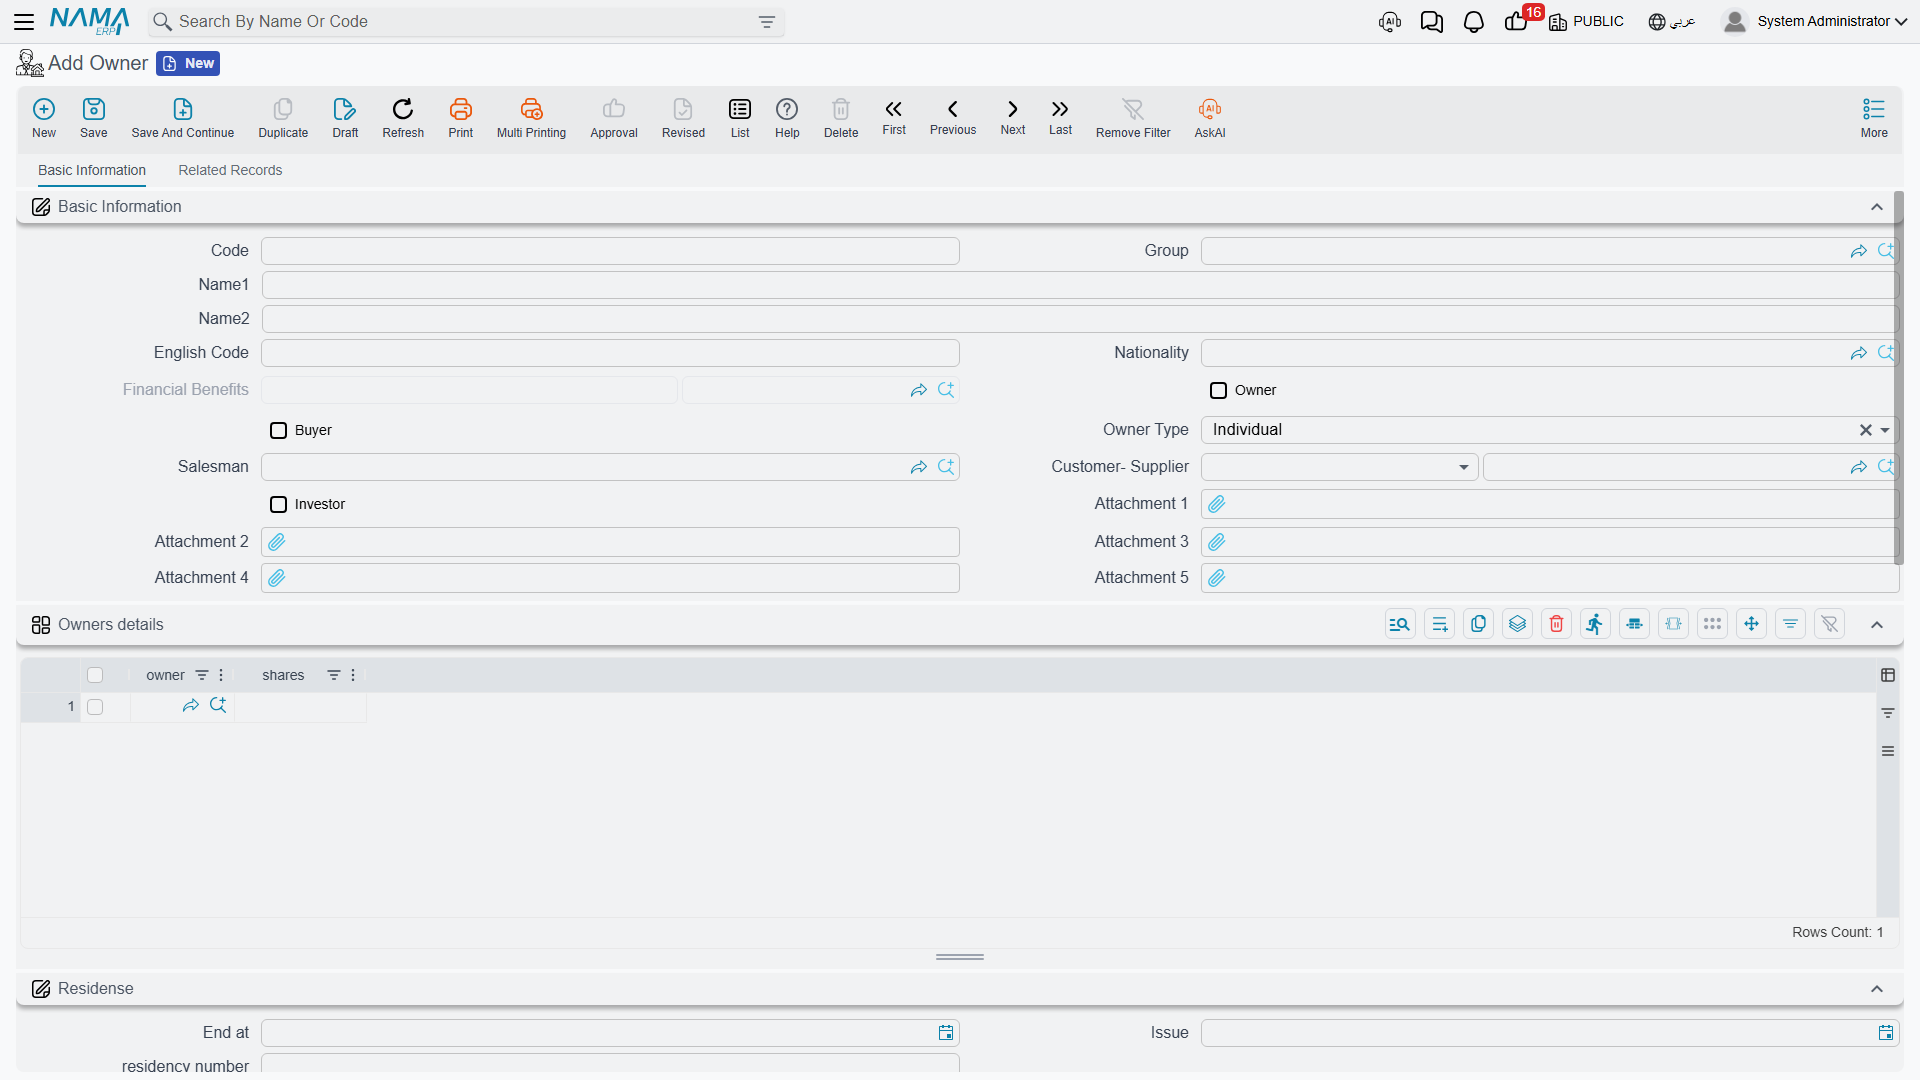
Task: Copy rows icon in Owners details
Action: [x=1478, y=624]
